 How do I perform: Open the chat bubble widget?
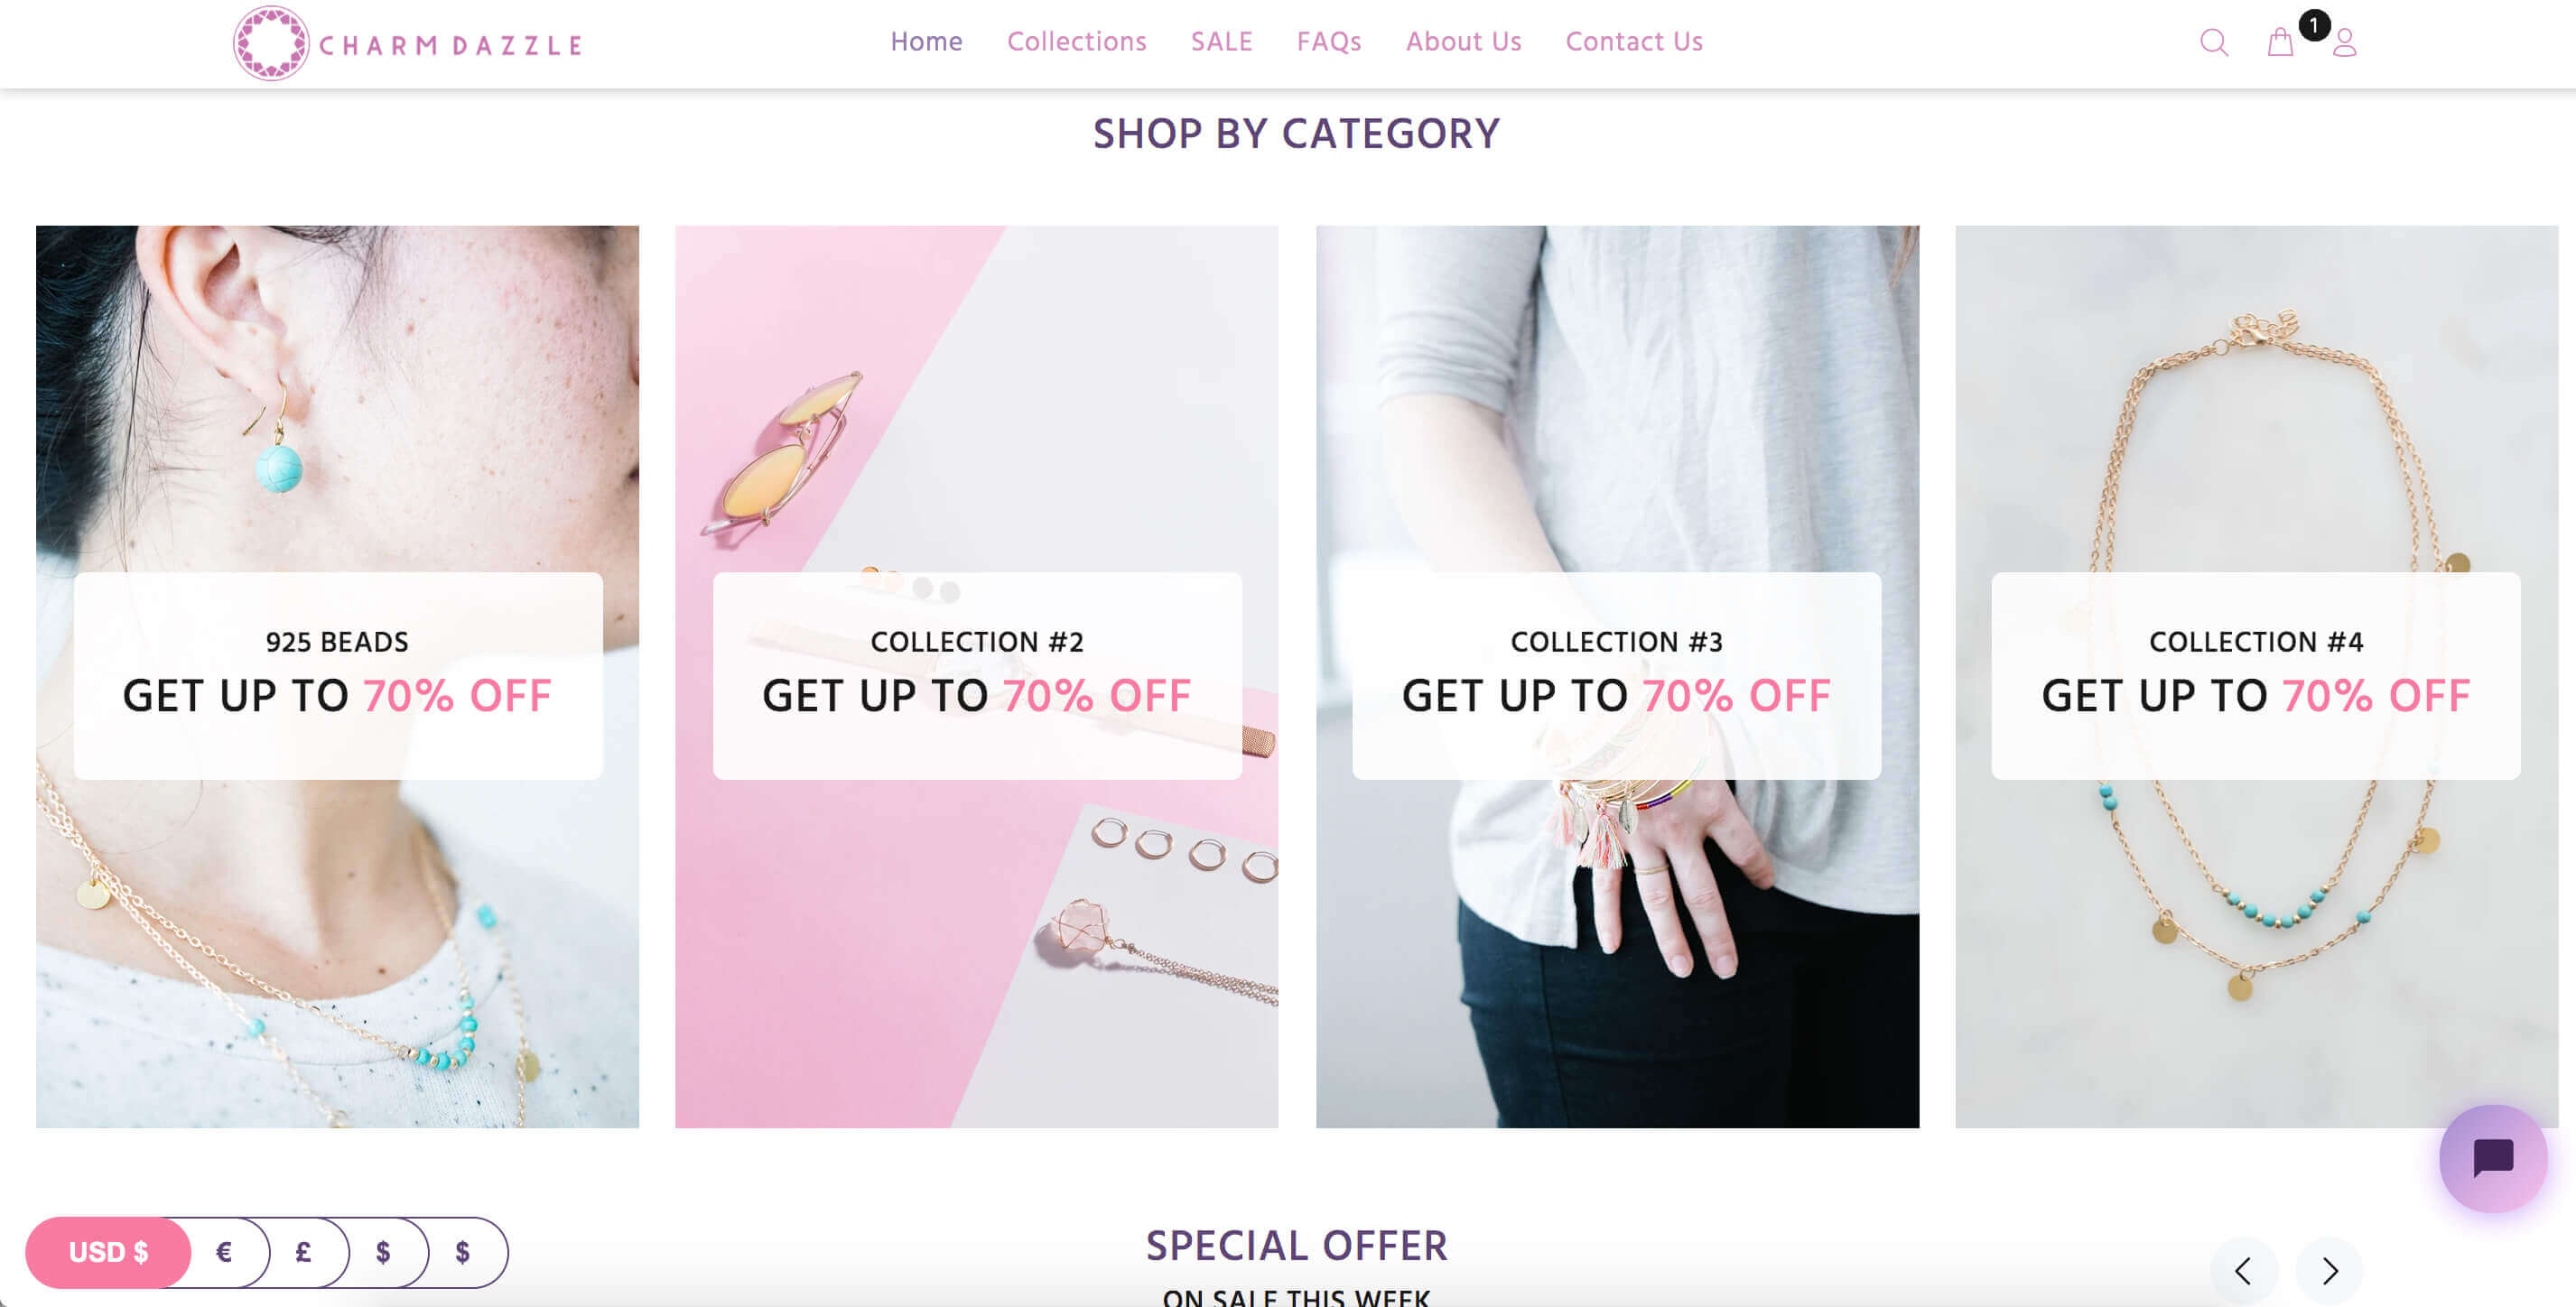pyautogui.click(x=2493, y=1158)
